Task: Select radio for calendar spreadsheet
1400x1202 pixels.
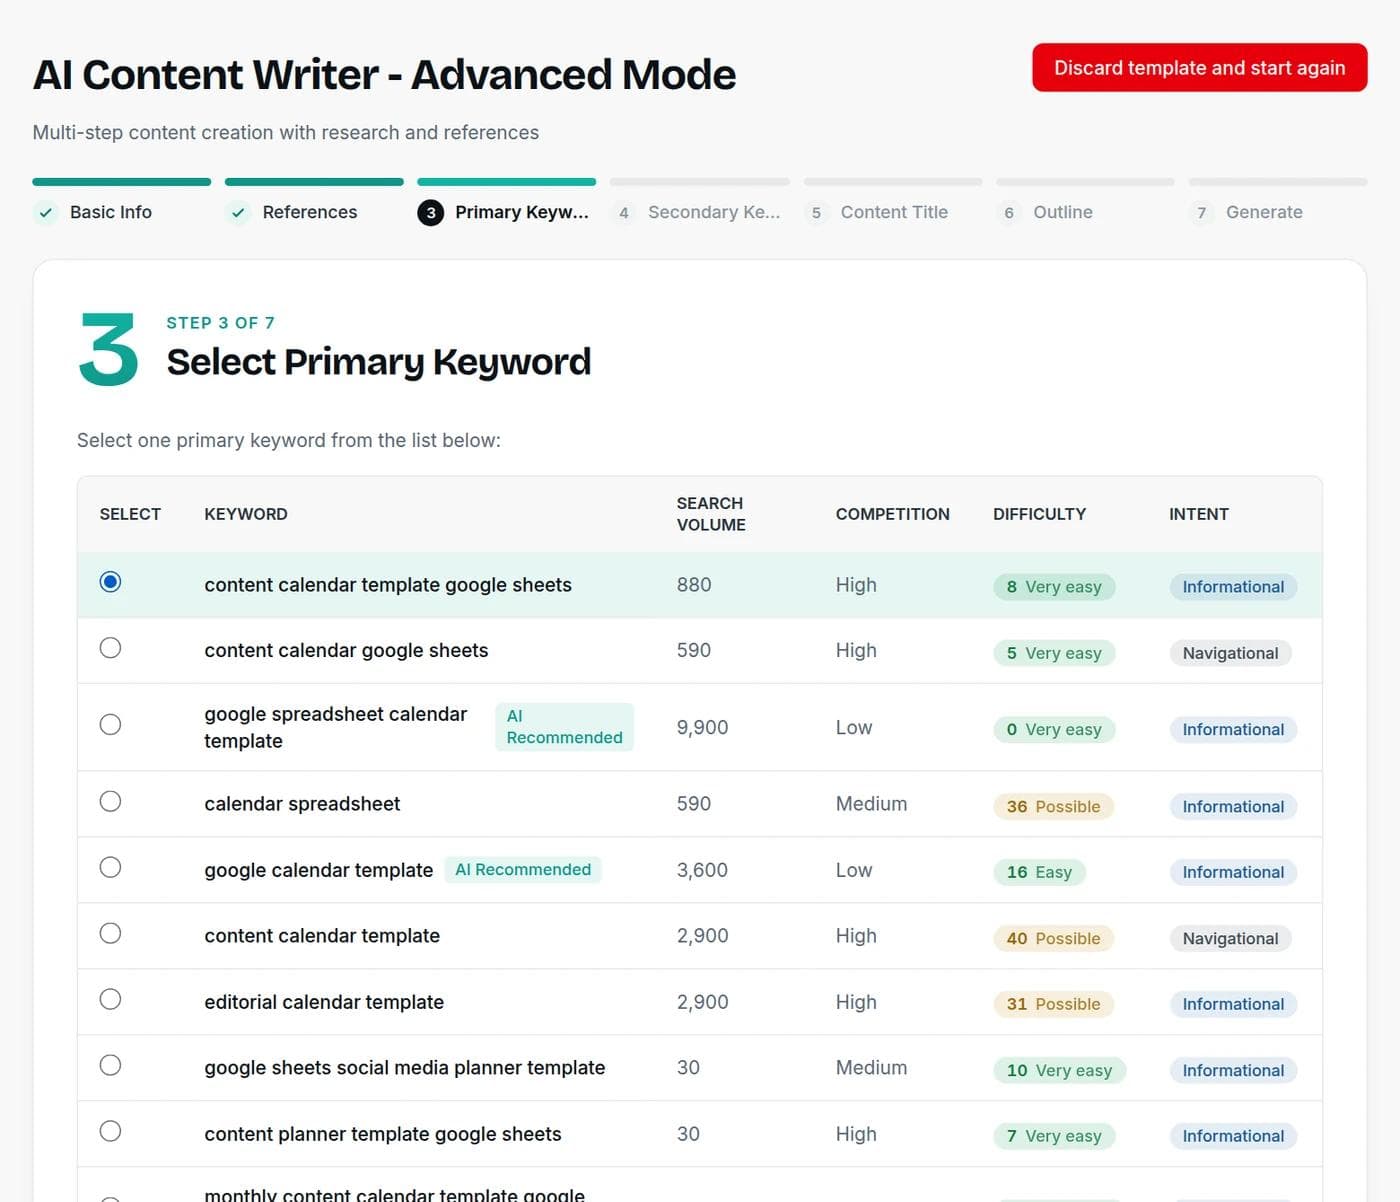Action: [x=111, y=801]
